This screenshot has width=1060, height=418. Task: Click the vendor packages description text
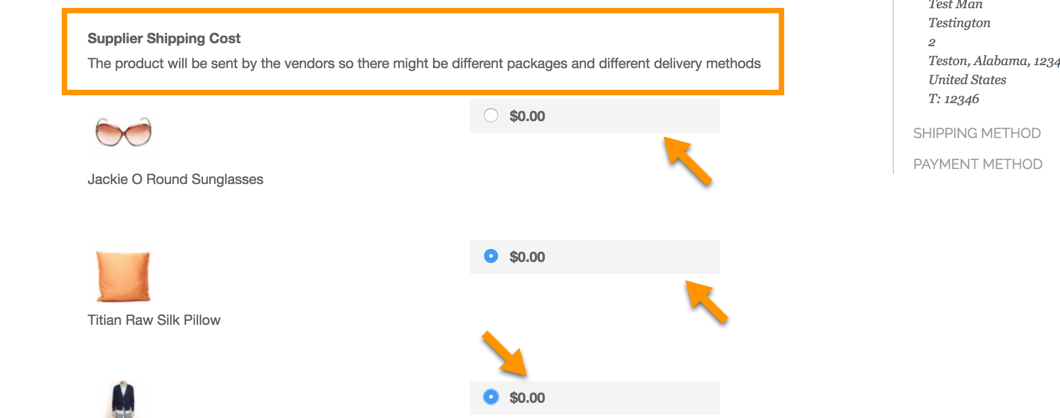[x=424, y=64]
